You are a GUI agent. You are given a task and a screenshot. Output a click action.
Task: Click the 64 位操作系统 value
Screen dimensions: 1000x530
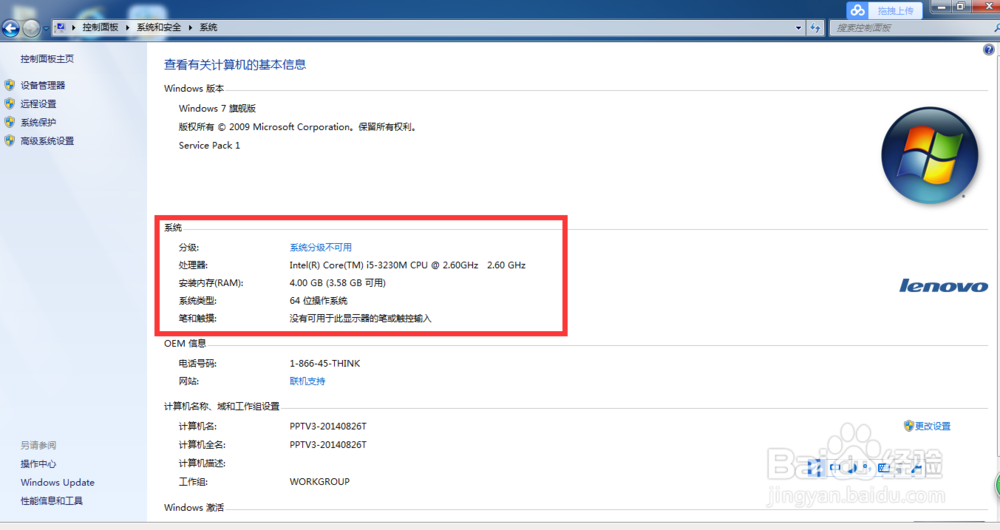pyautogui.click(x=318, y=300)
